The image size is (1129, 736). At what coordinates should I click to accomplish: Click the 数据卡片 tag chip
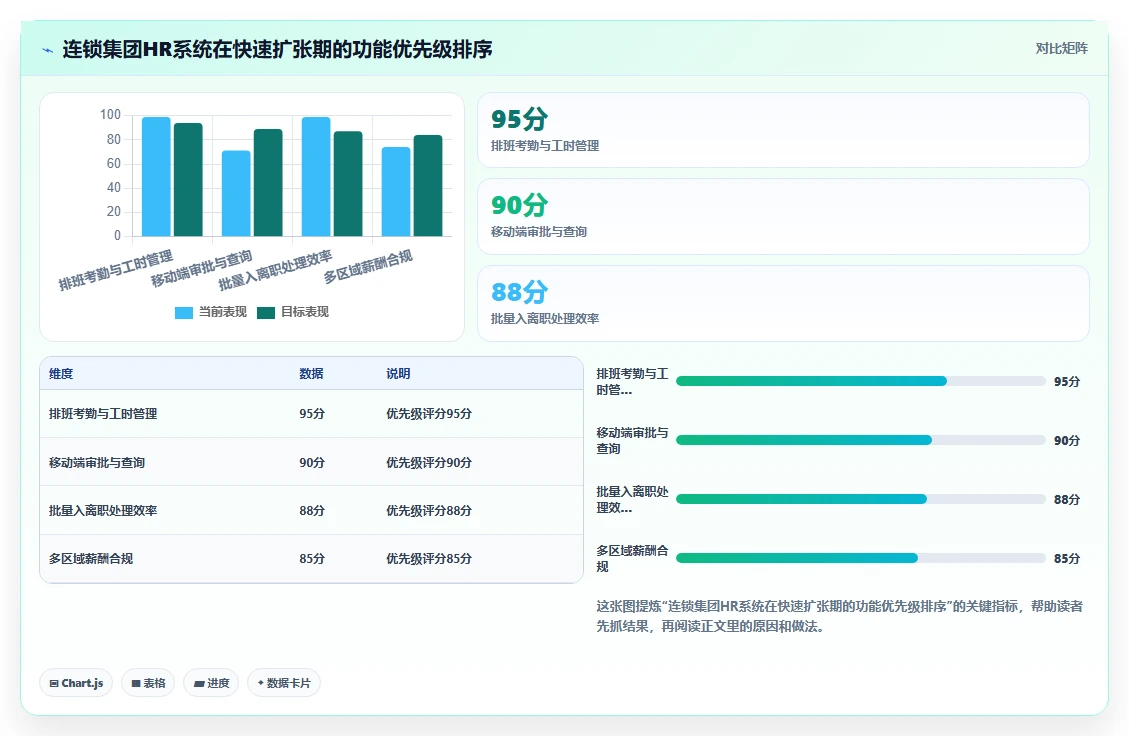click(284, 683)
